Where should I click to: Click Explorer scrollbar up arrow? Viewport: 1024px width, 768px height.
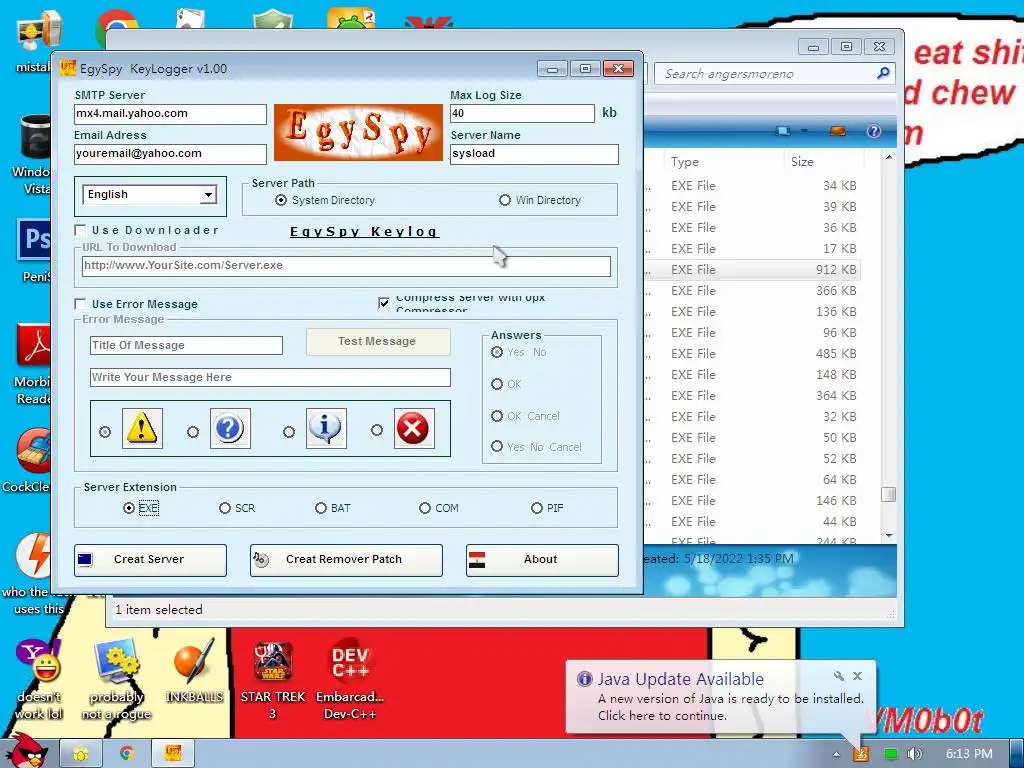click(888, 157)
